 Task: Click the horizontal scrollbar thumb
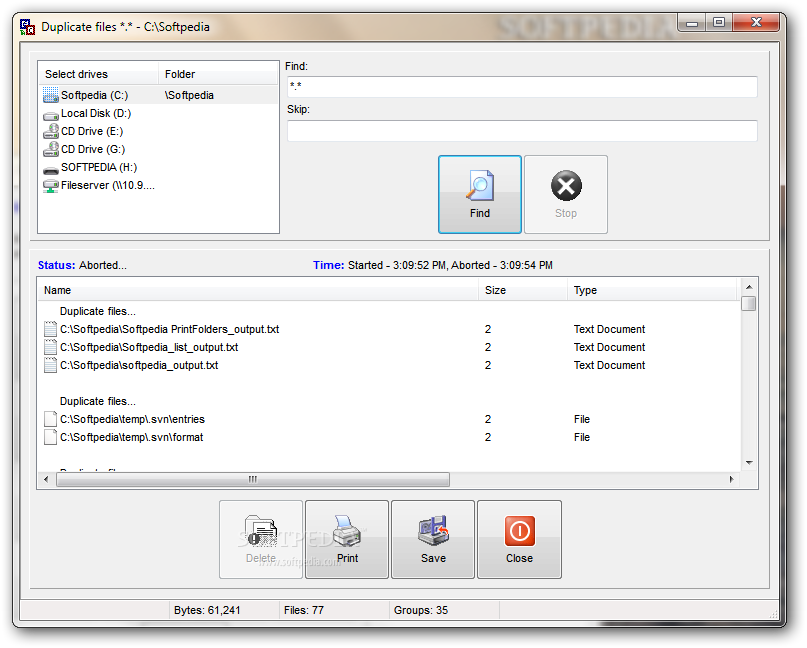tap(253, 480)
